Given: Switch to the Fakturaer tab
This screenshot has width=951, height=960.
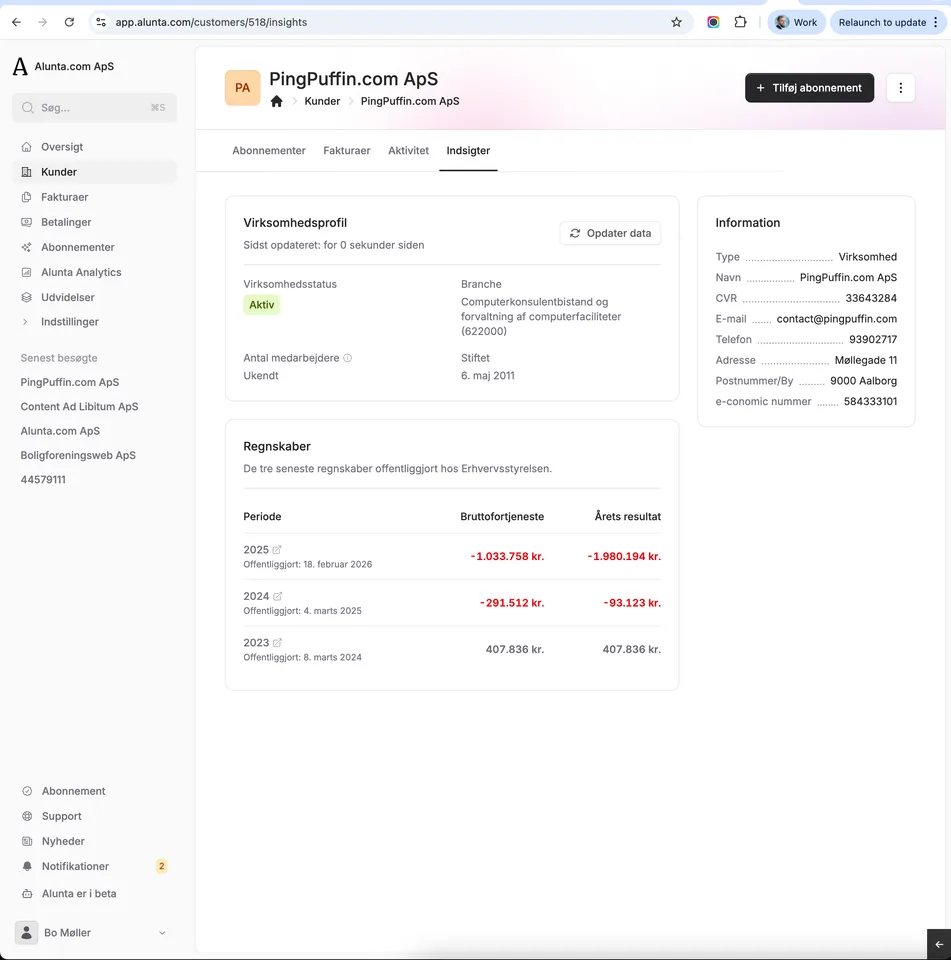Looking at the screenshot, I should (347, 151).
